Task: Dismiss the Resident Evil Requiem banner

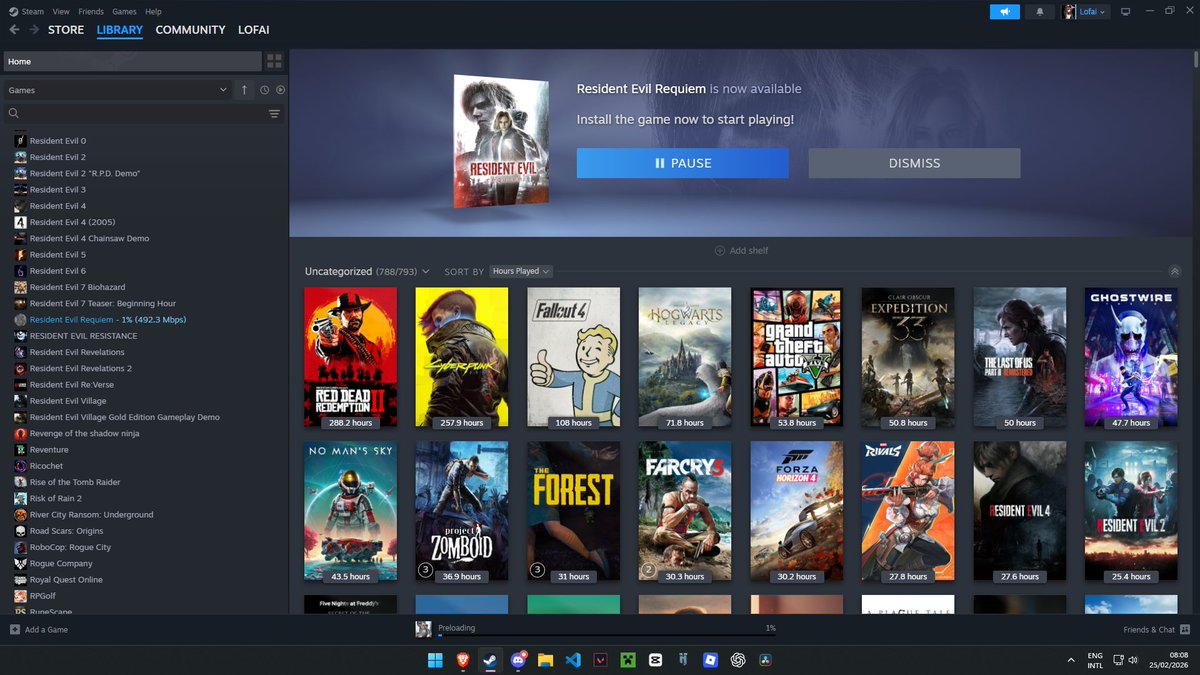Action: 914,163
